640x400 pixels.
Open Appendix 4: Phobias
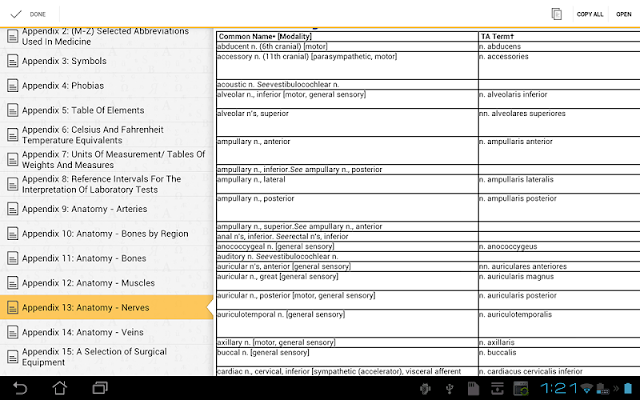click(x=107, y=86)
